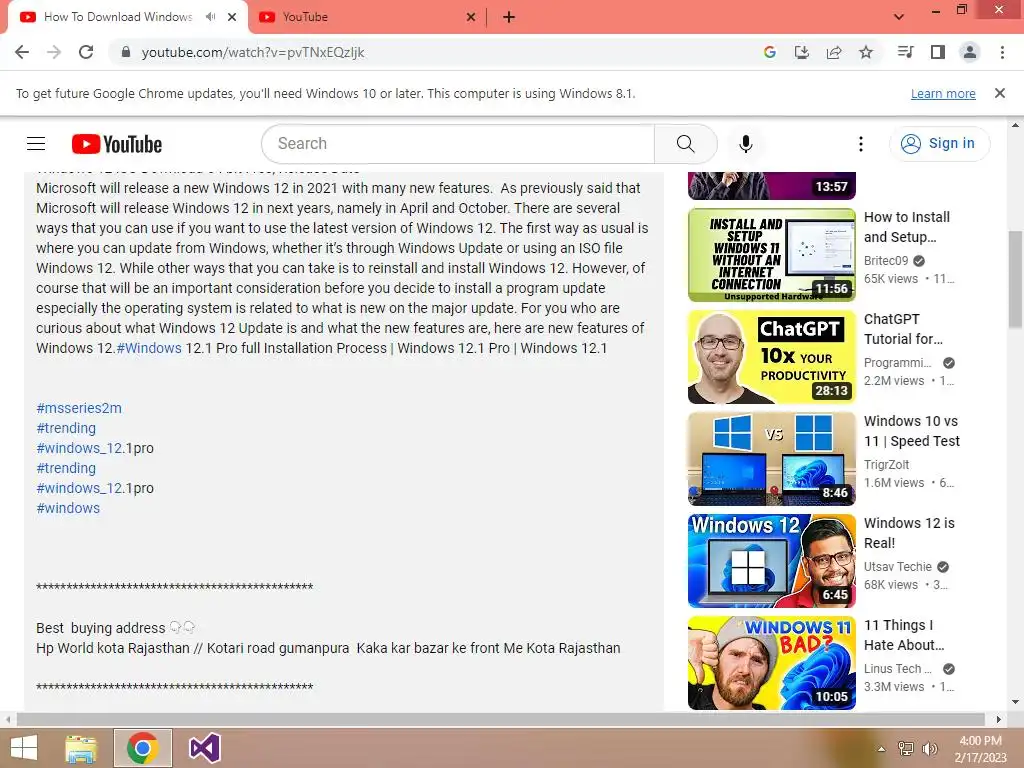The width and height of the screenshot is (1024, 768).
Task: Click the install app icon in address bar
Action: [x=802, y=52]
